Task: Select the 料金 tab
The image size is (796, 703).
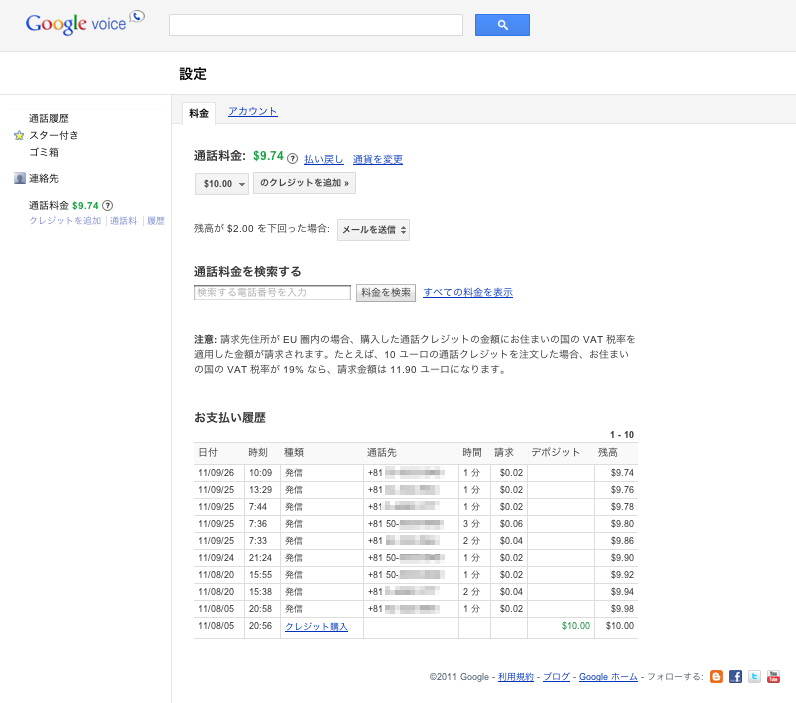Action: point(199,113)
